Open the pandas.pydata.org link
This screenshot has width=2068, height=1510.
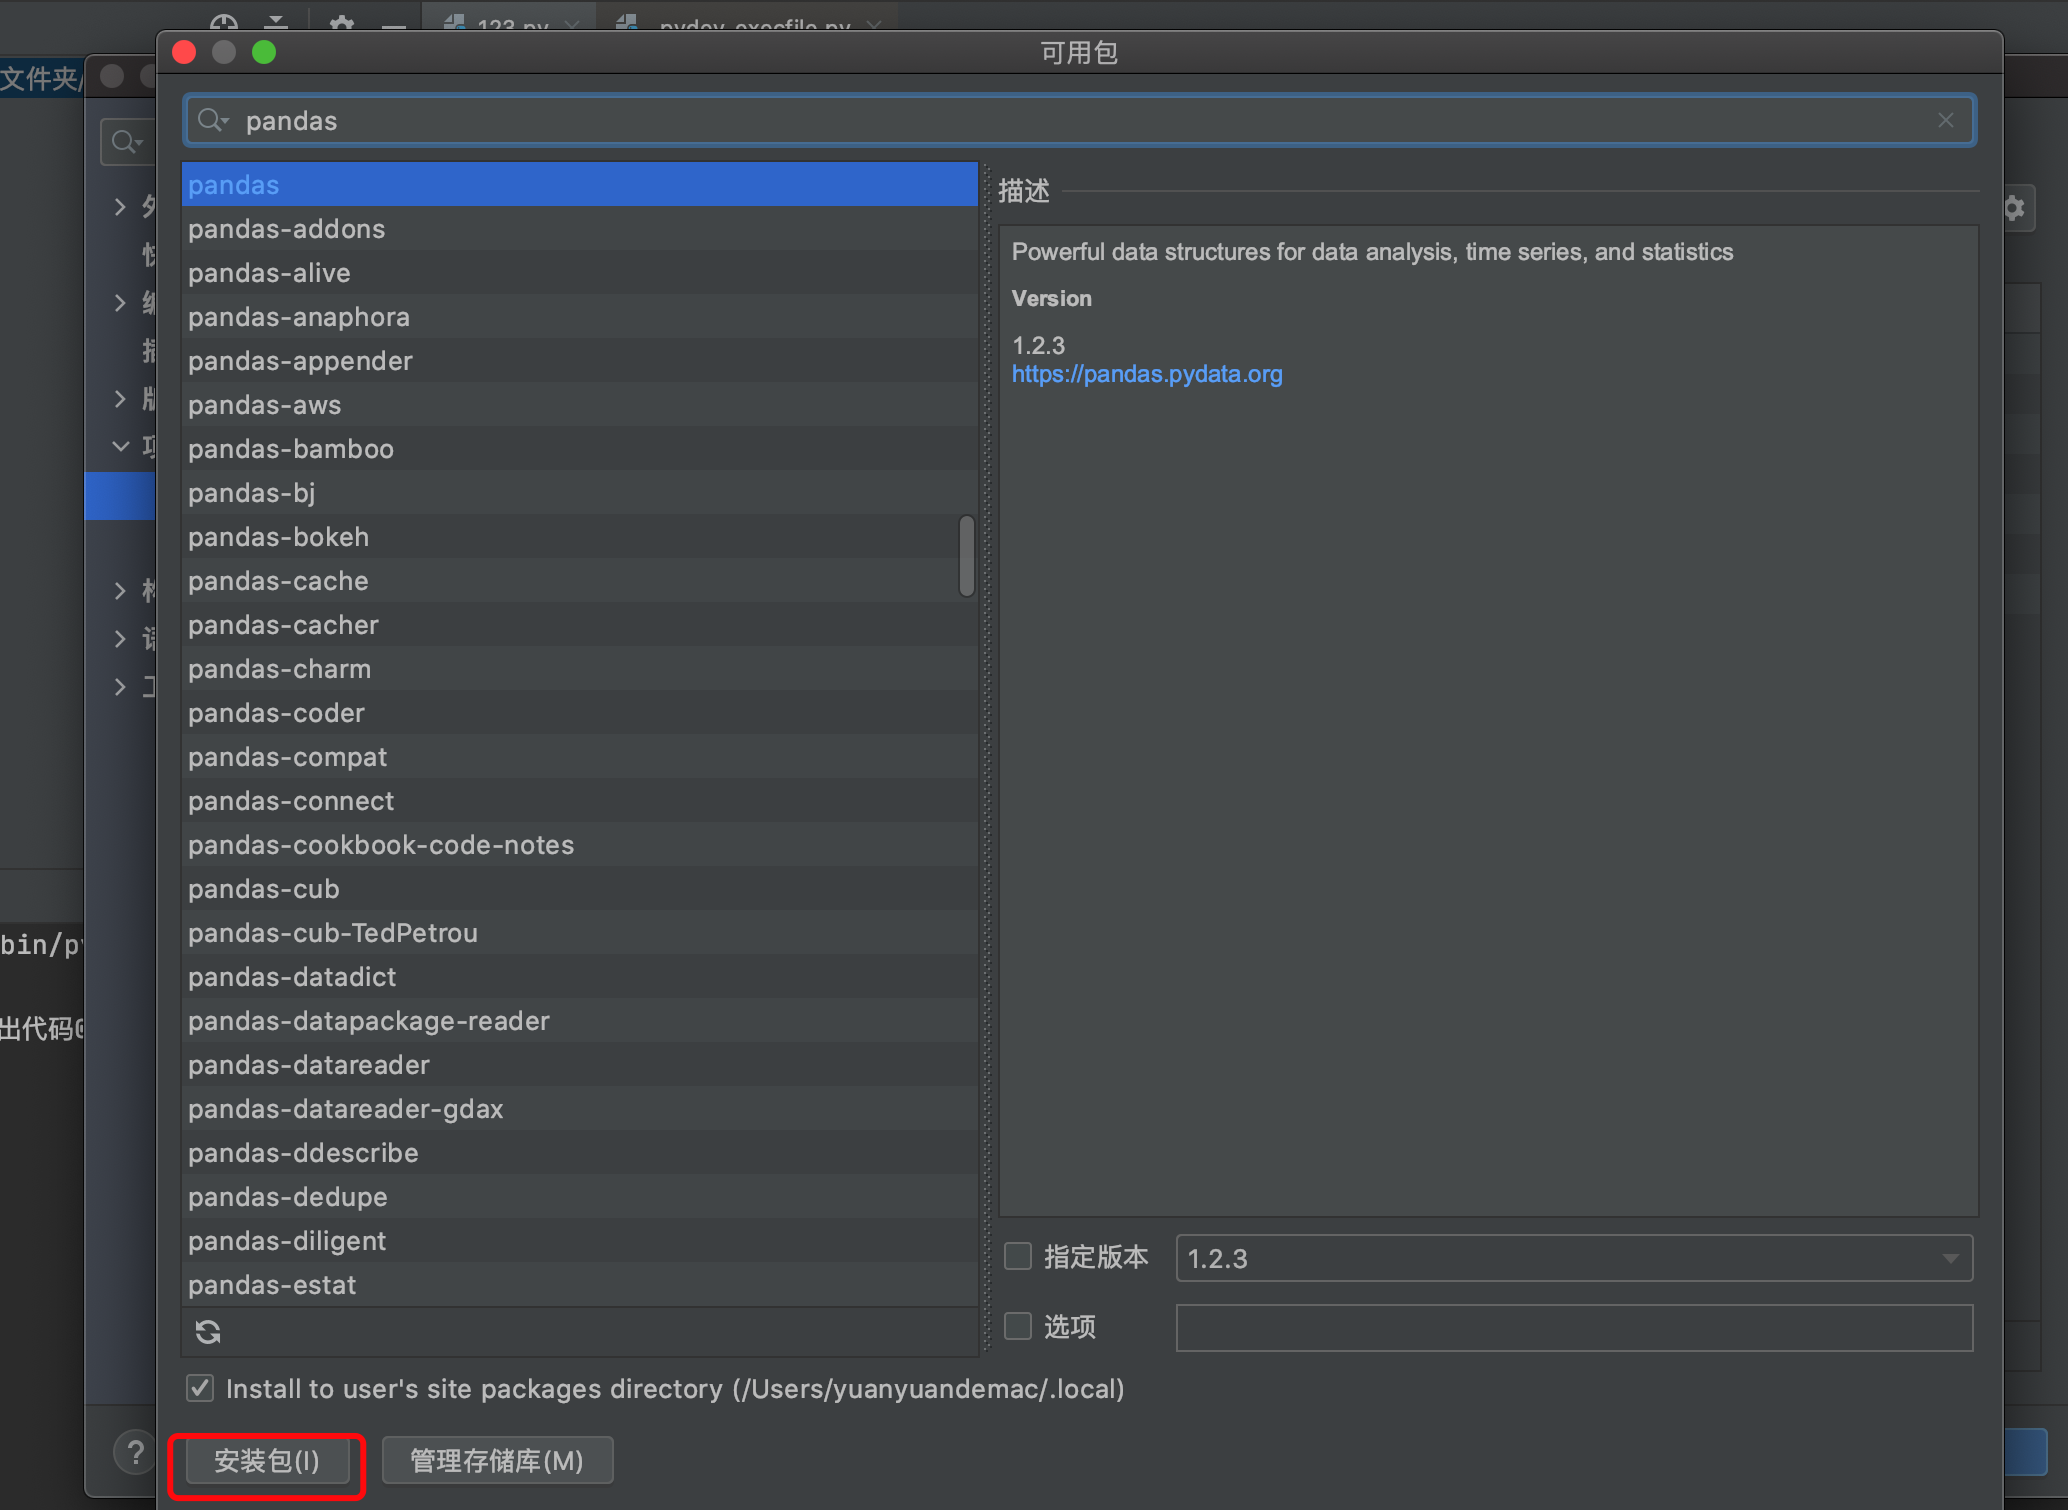point(1146,374)
